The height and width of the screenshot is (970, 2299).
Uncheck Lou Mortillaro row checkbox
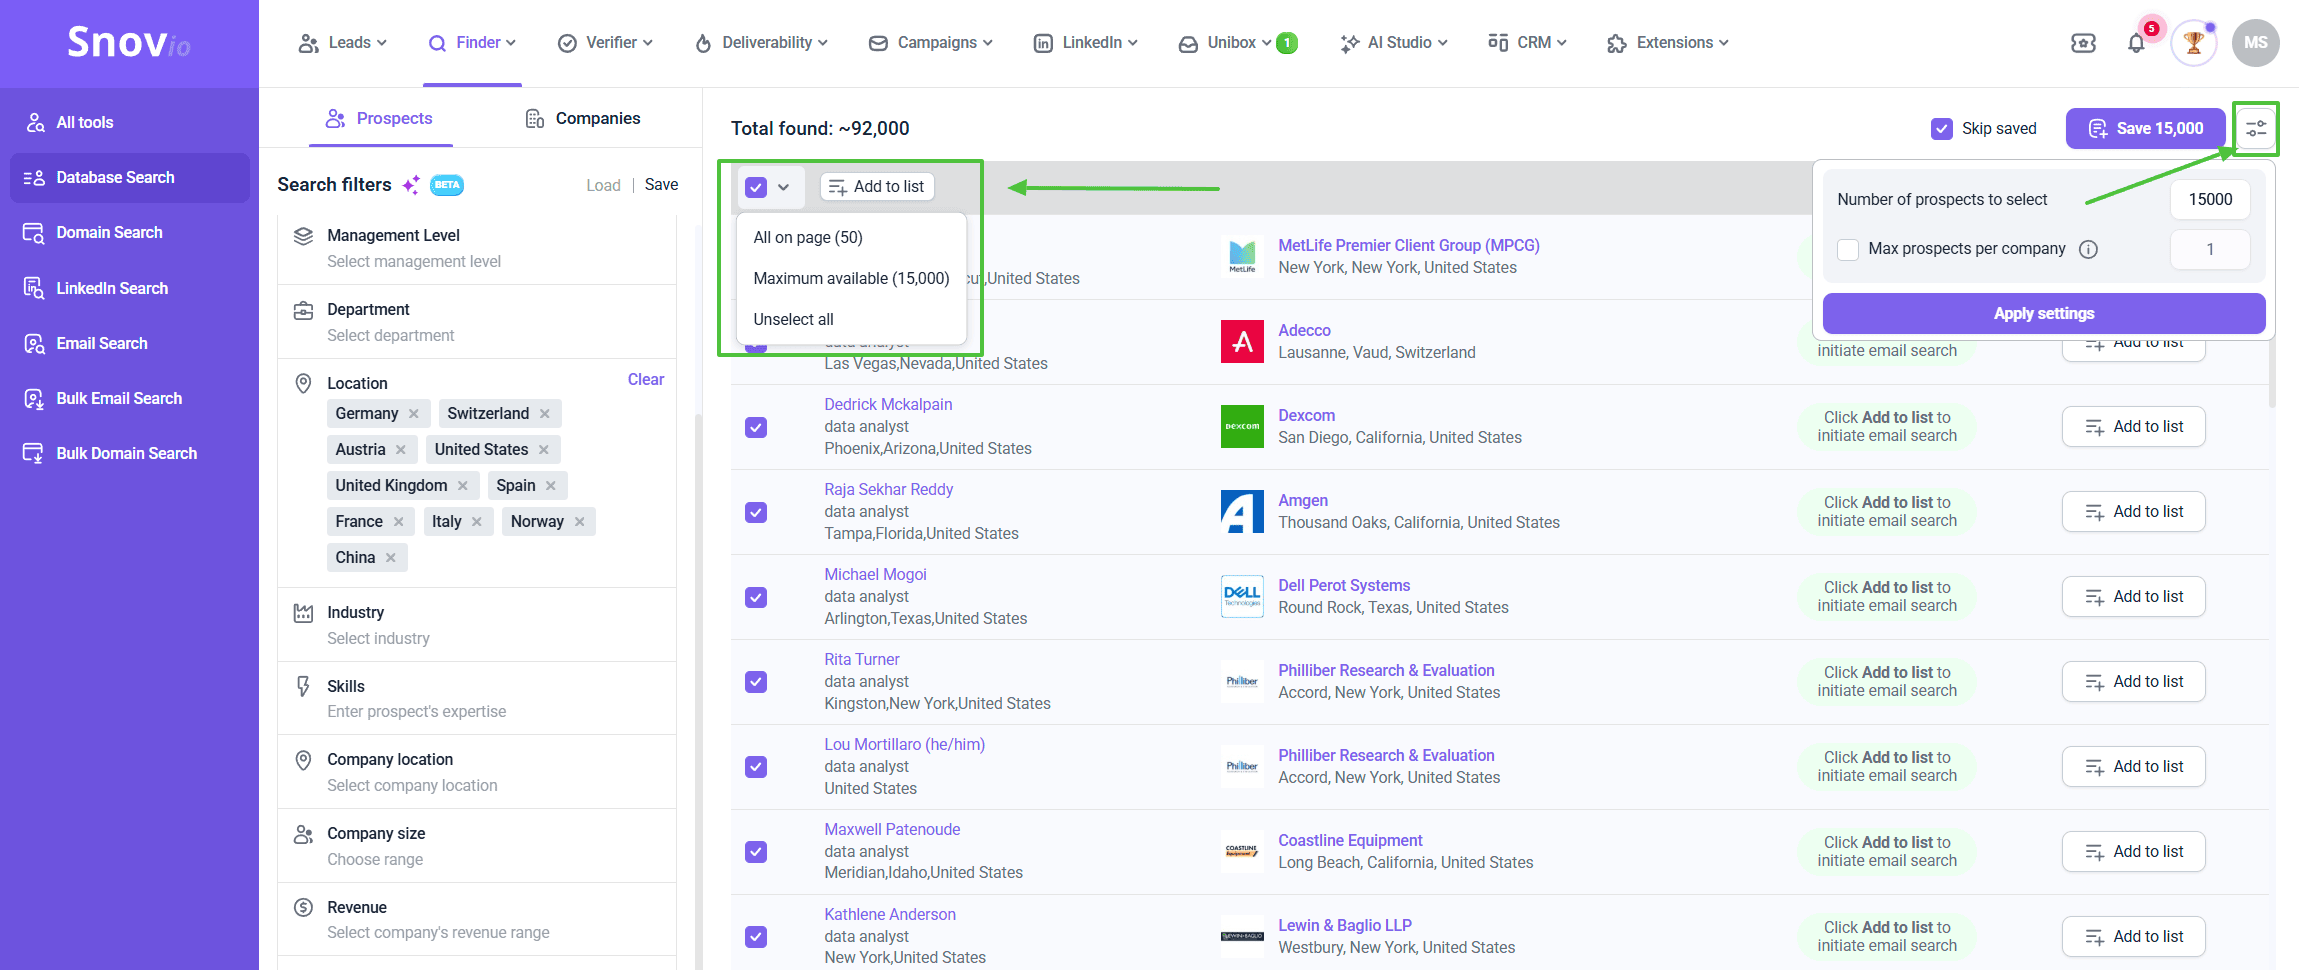pos(756,767)
